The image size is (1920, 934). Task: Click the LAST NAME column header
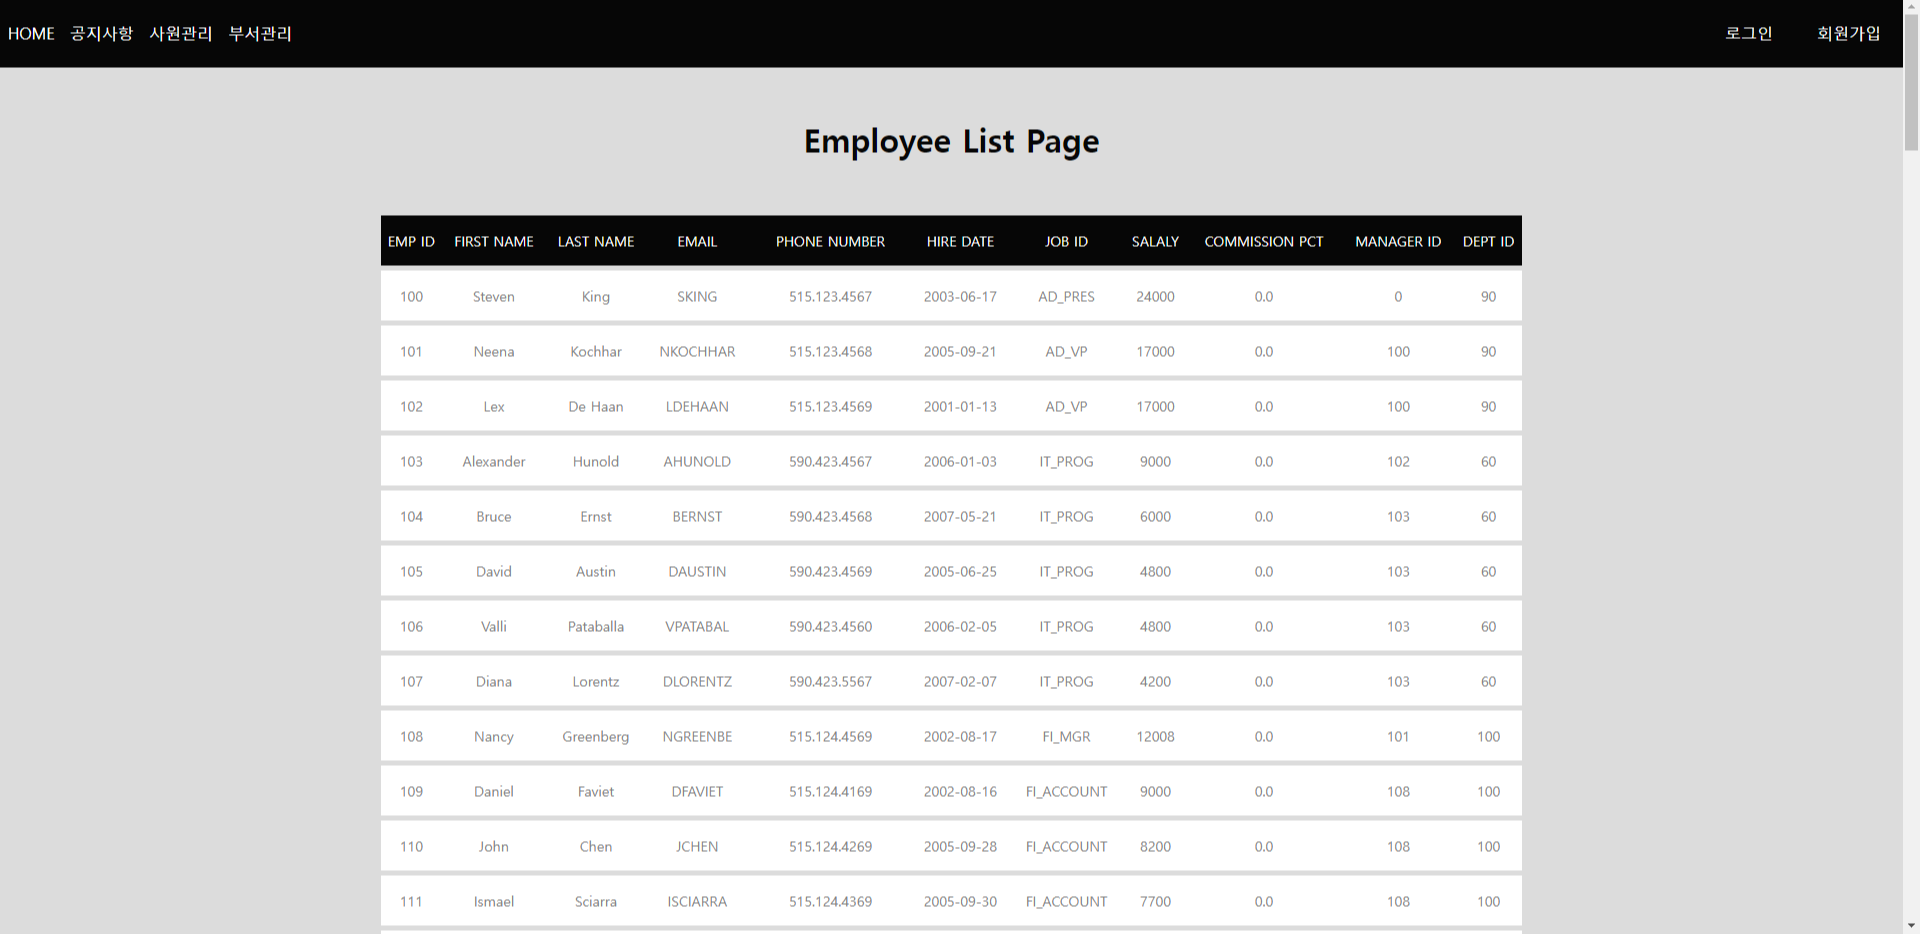click(x=596, y=241)
